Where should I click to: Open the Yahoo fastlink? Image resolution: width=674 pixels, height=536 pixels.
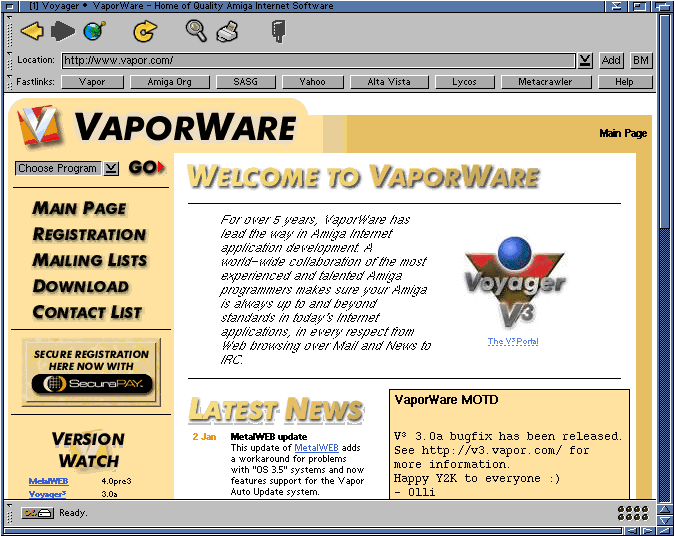click(312, 82)
